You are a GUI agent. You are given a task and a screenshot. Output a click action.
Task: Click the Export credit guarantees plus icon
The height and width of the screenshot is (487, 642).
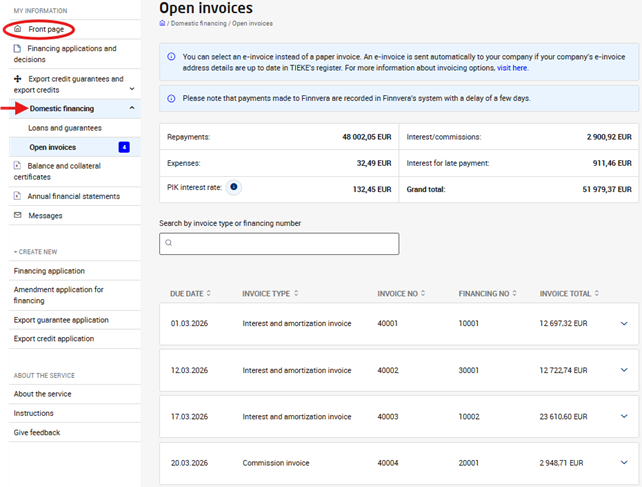(x=17, y=78)
